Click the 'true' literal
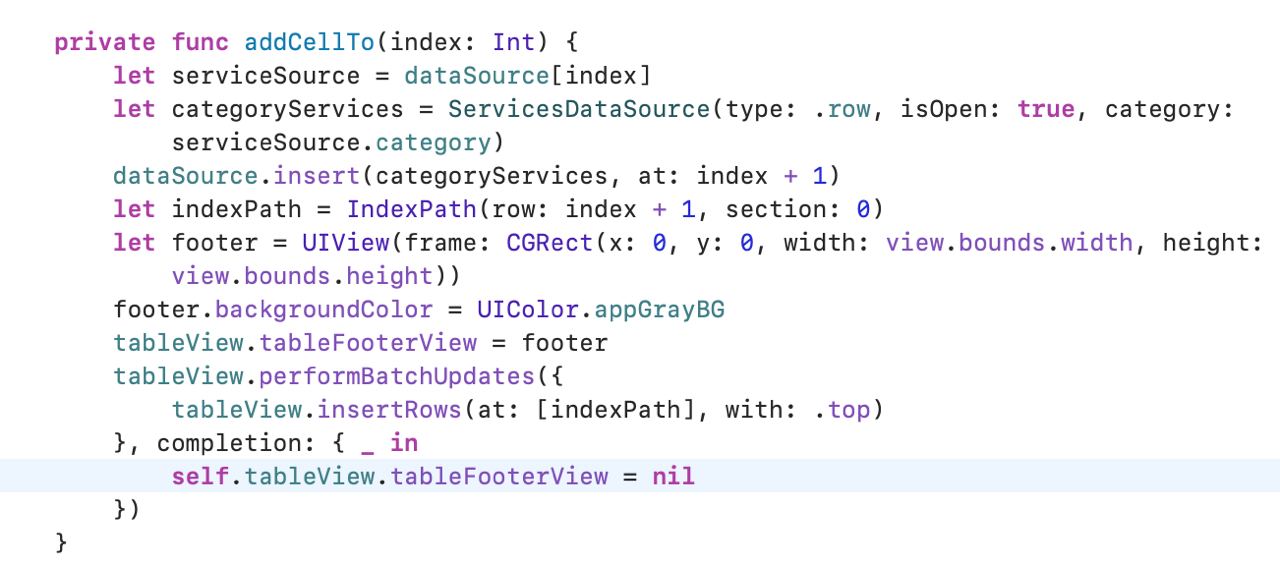The image size is (1280, 566). pyautogui.click(x=1046, y=109)
